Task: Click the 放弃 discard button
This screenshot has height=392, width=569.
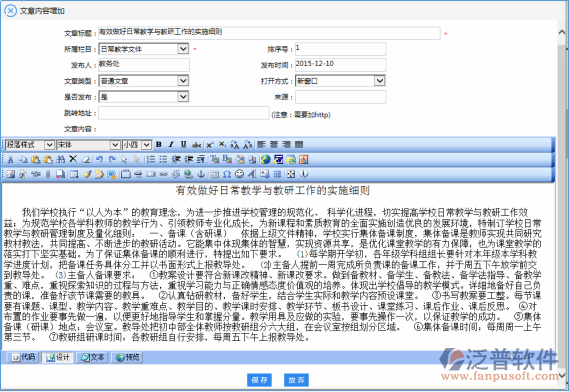Action: 296,380
